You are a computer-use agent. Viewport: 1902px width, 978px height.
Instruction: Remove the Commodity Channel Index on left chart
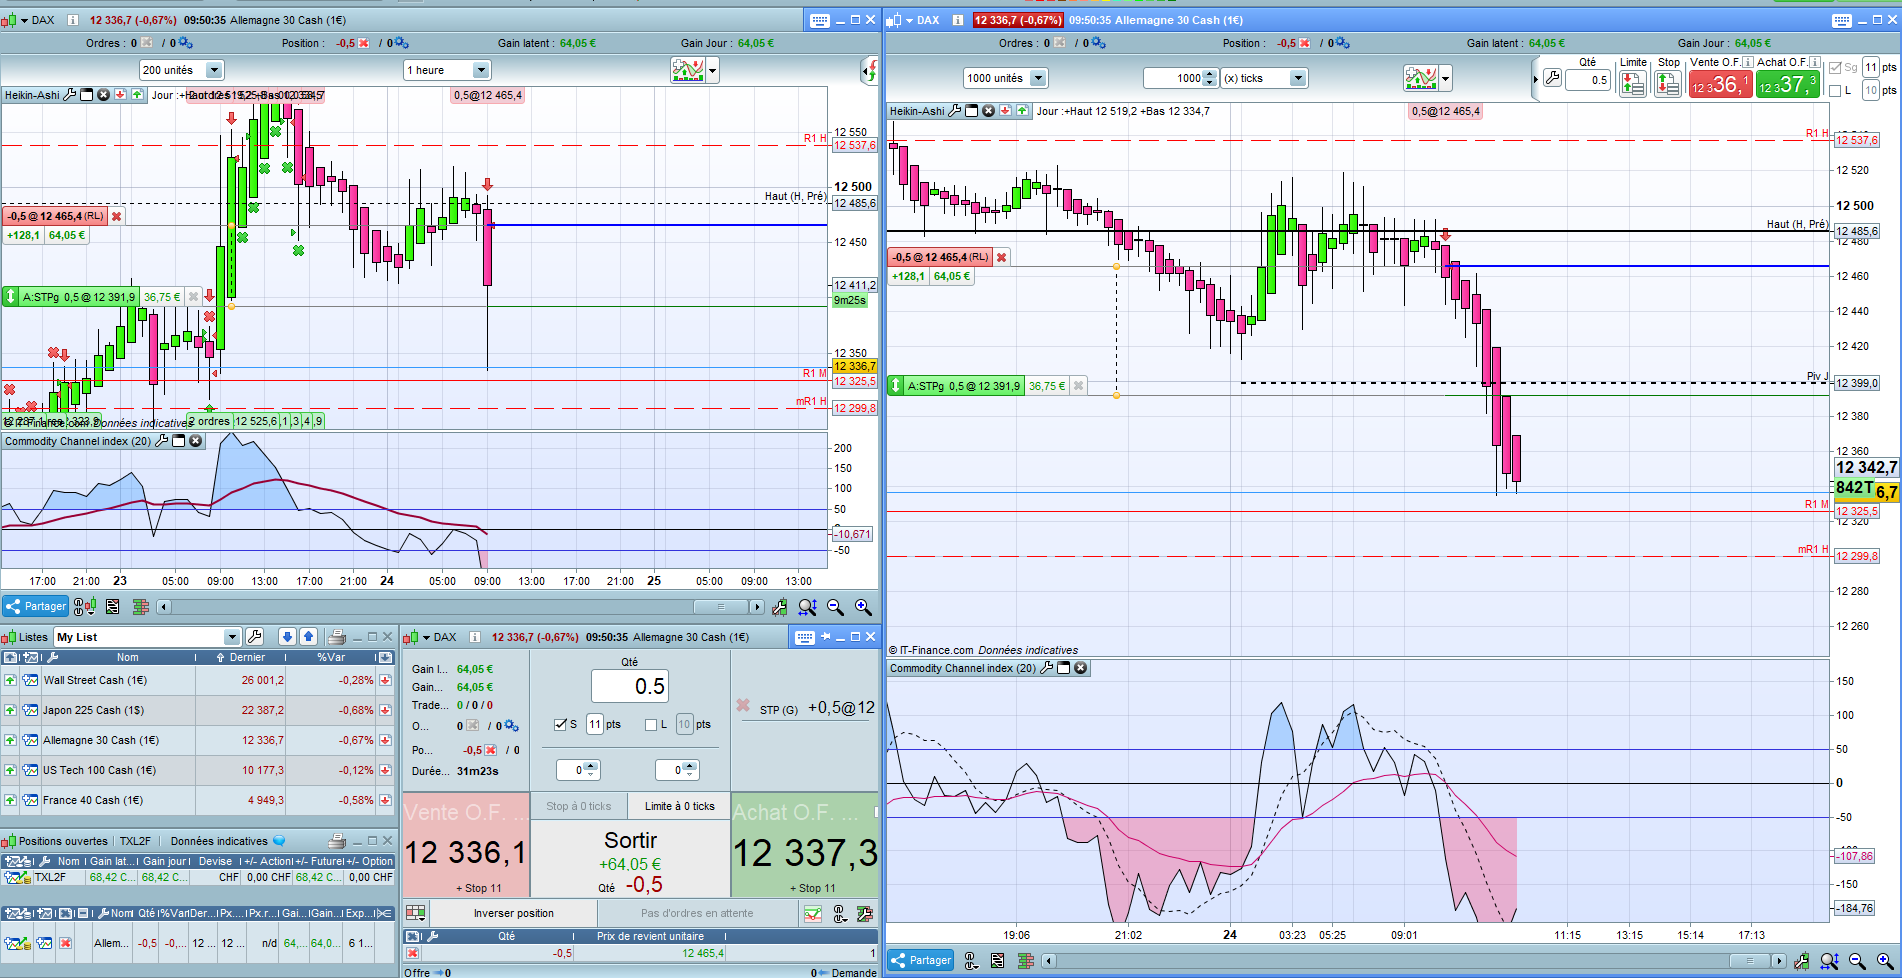196,441
